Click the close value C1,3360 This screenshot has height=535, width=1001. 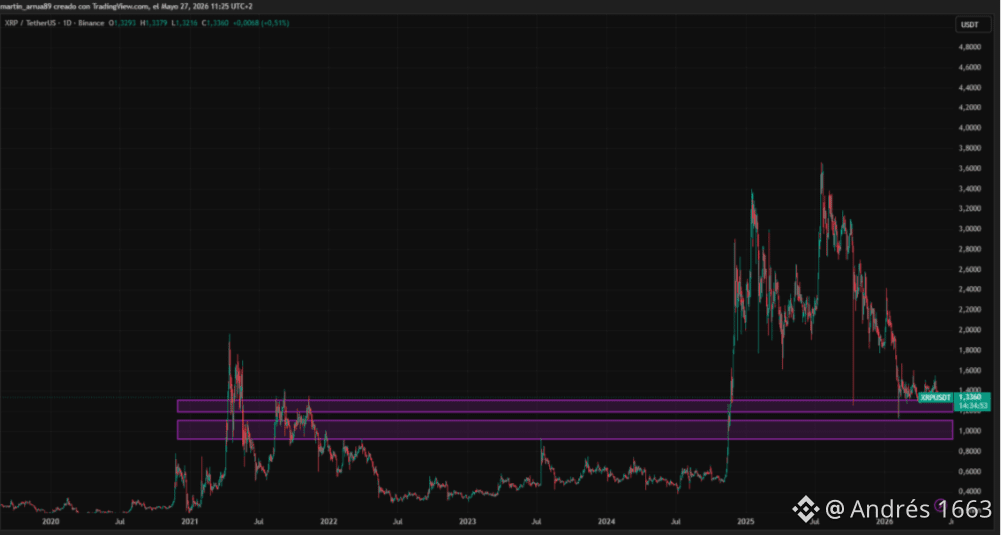pos(215,23)
